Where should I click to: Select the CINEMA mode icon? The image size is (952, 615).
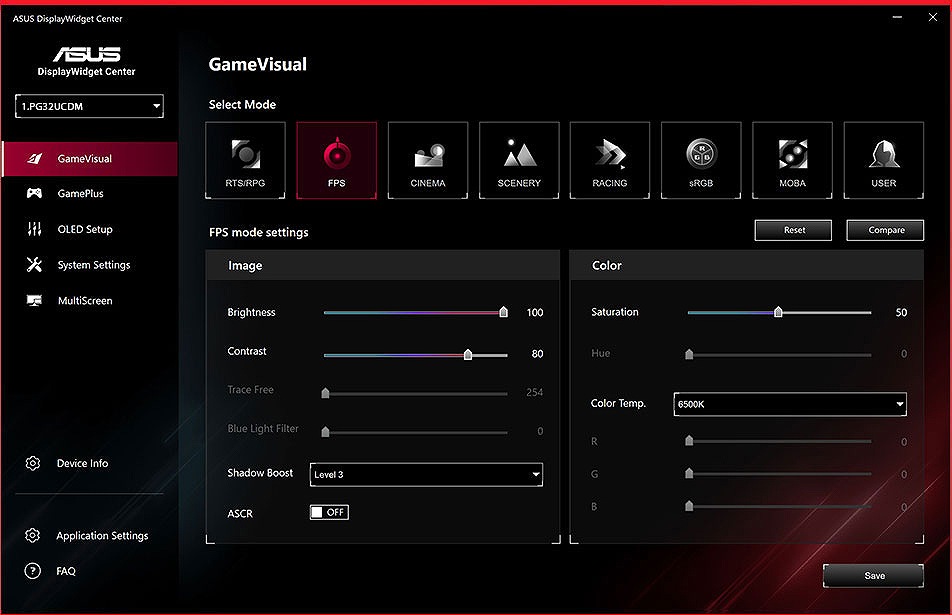428,160
